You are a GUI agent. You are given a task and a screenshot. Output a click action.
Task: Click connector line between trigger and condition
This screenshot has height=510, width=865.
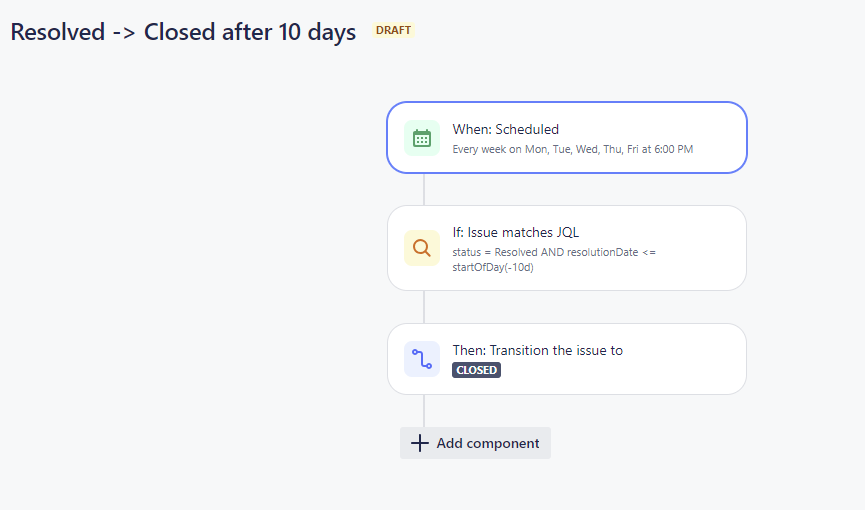424,189
